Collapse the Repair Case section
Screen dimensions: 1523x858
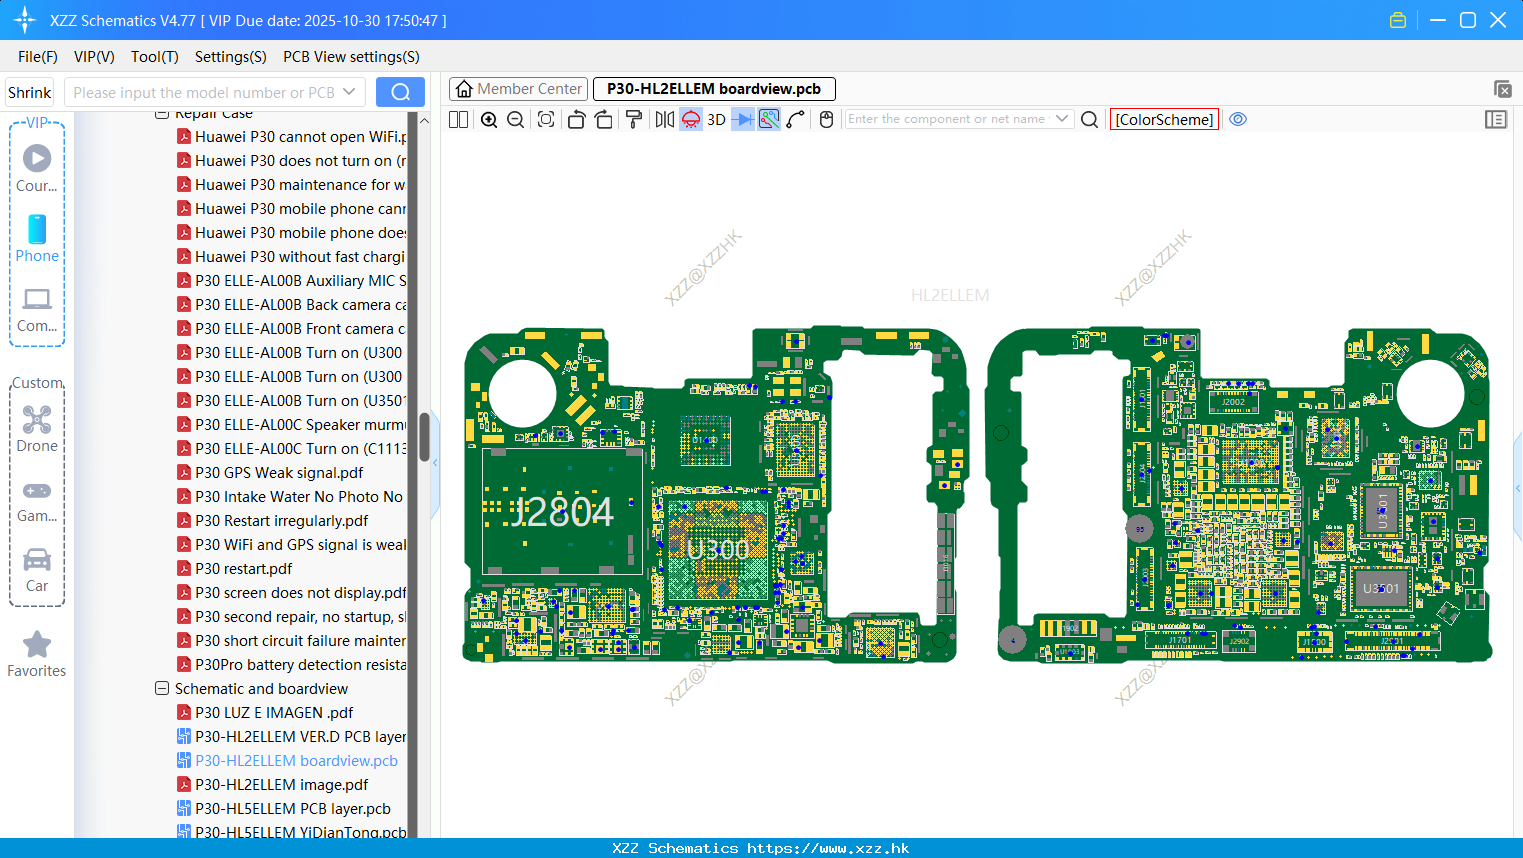click(x=162, y=114)
